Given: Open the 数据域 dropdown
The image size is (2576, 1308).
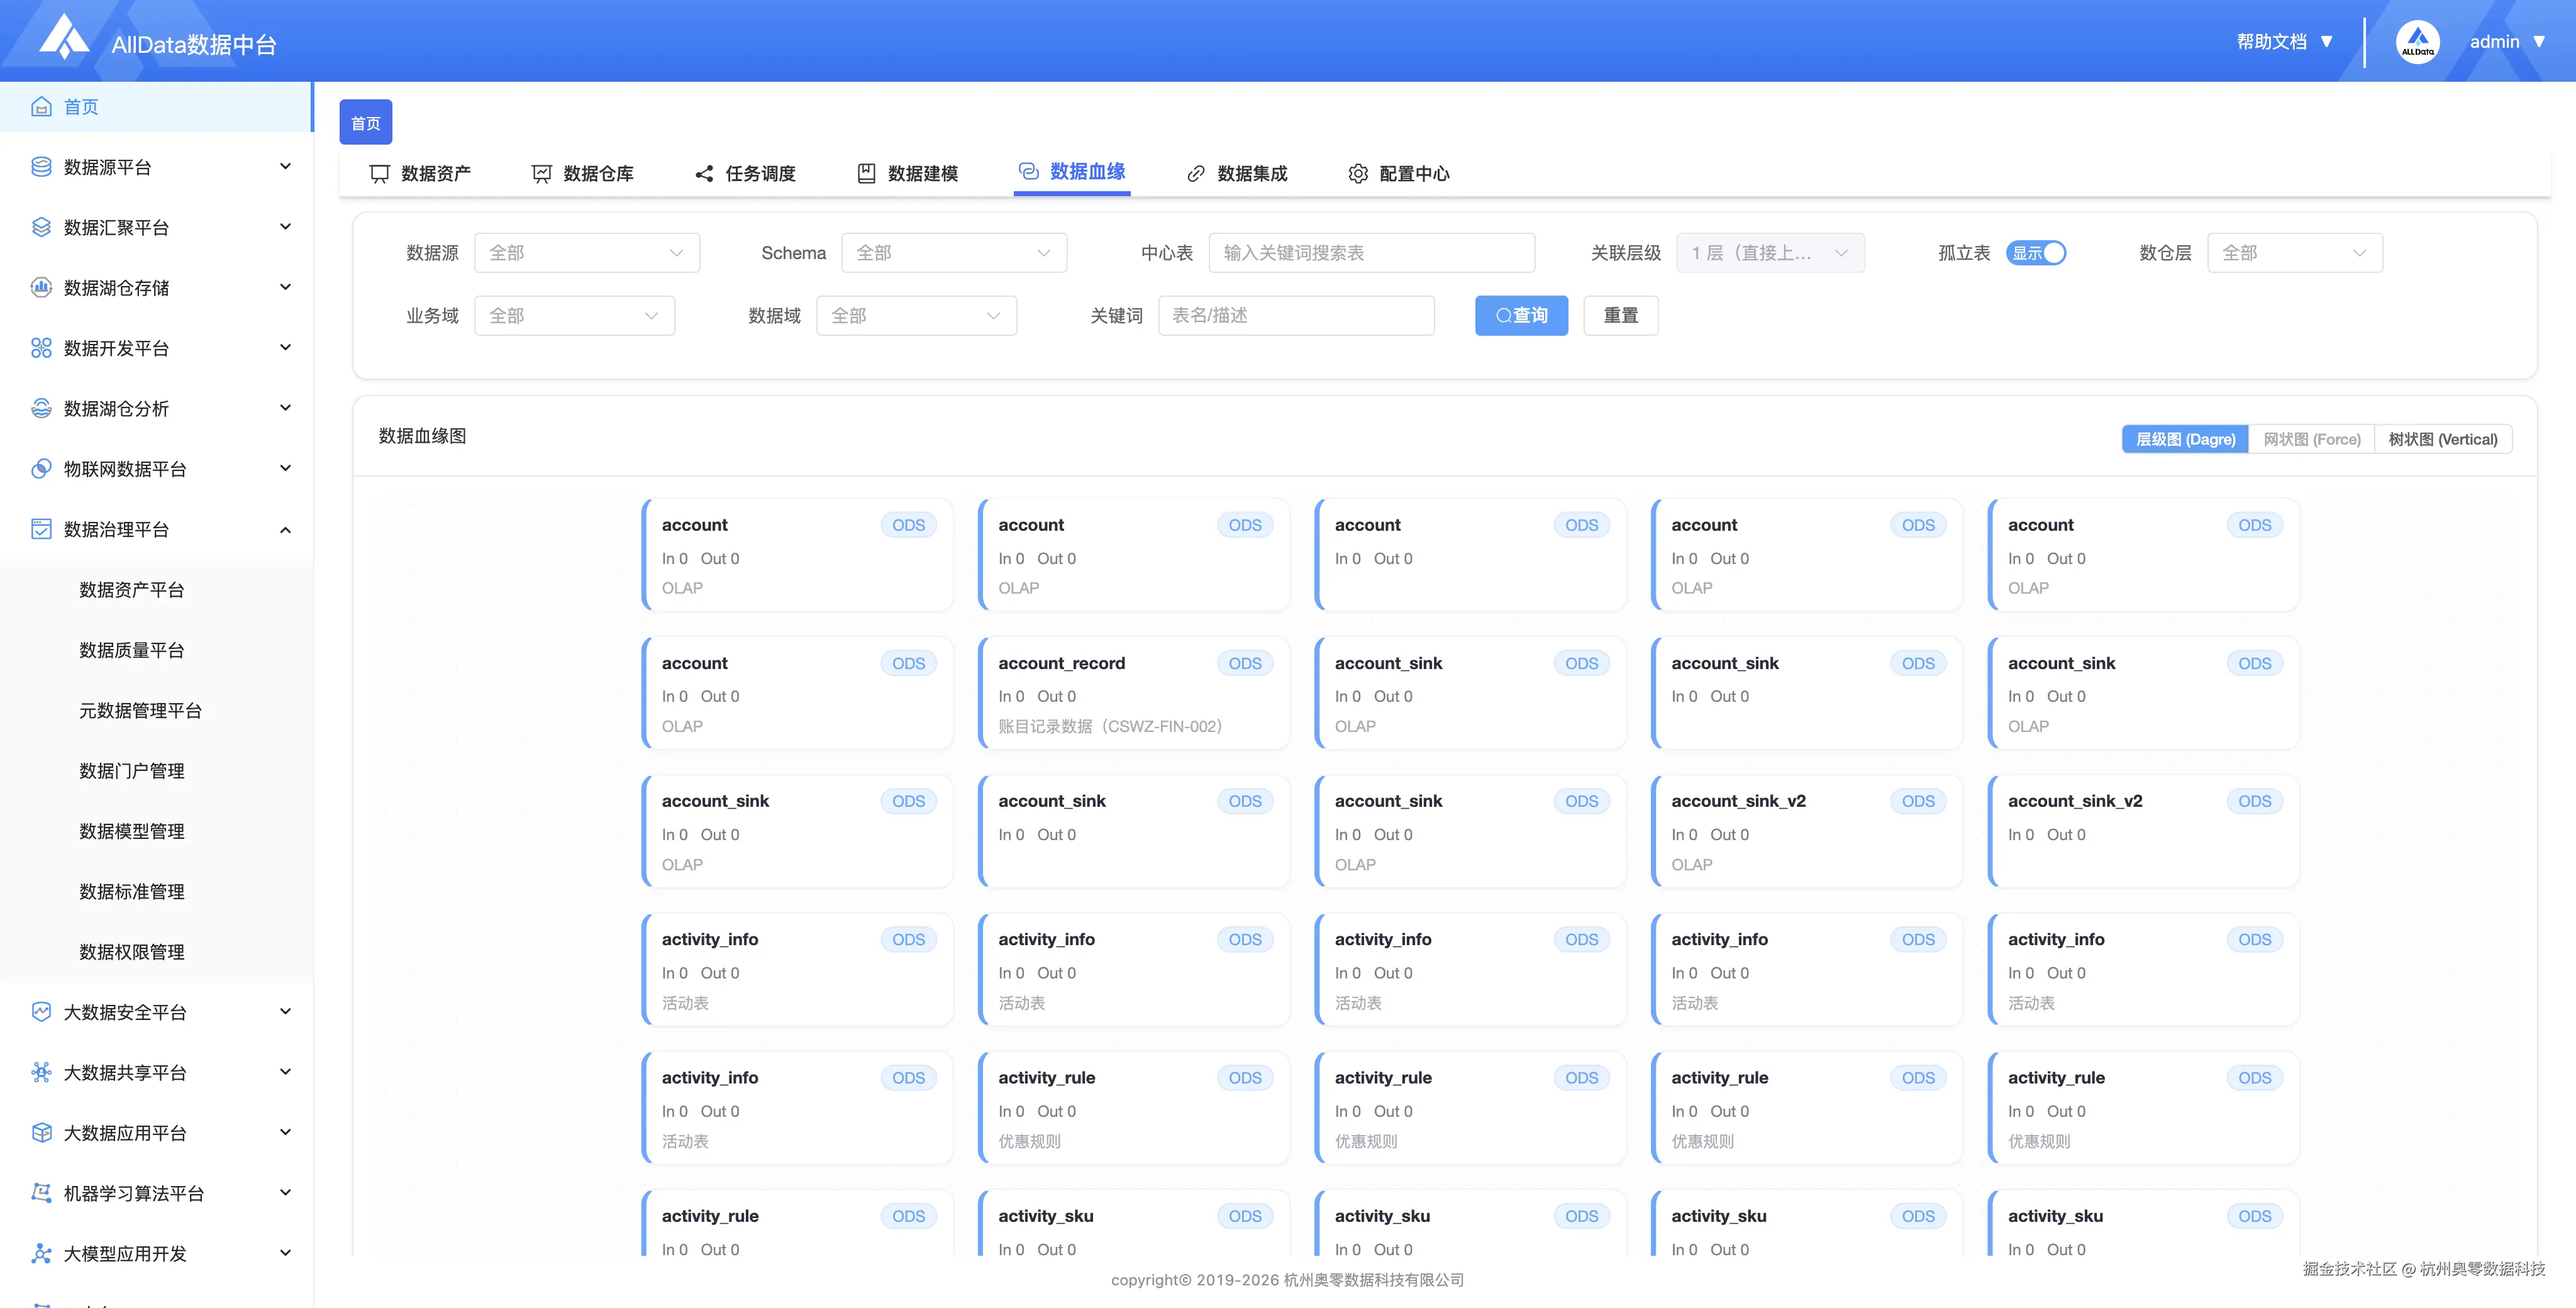Looking at the screenshot, I should click(916, 316).
